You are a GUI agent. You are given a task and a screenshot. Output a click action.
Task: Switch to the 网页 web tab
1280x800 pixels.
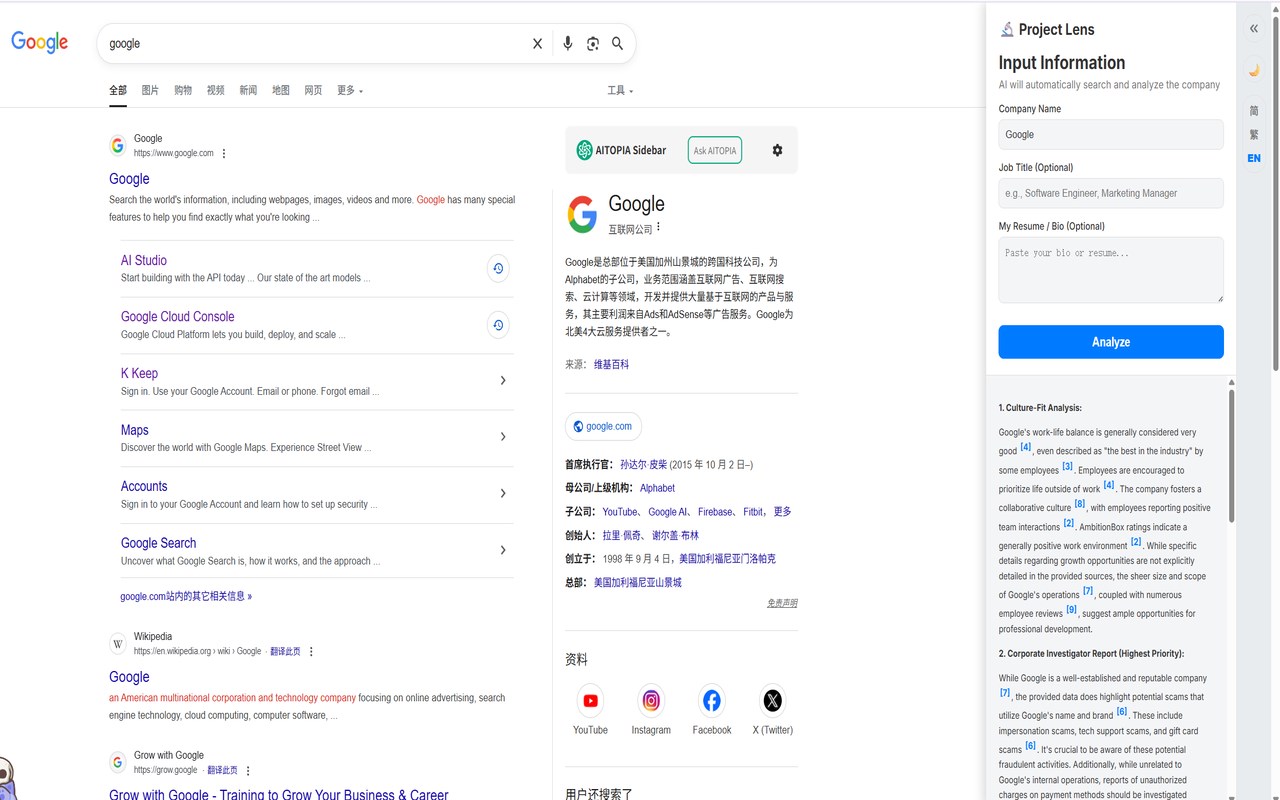coord(313,90)
